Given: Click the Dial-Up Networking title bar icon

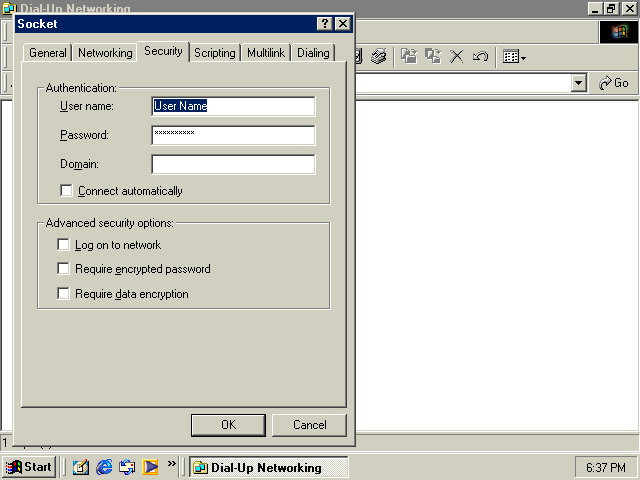Looking at the screenshot, I should 9,8.
